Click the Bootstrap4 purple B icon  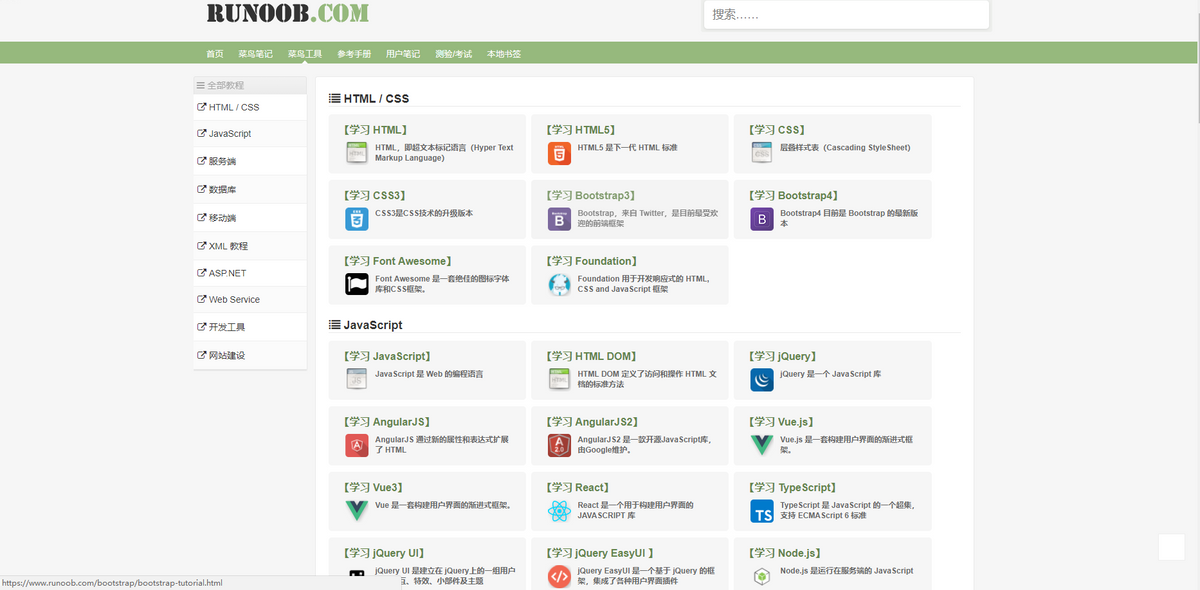coord(762,219)
